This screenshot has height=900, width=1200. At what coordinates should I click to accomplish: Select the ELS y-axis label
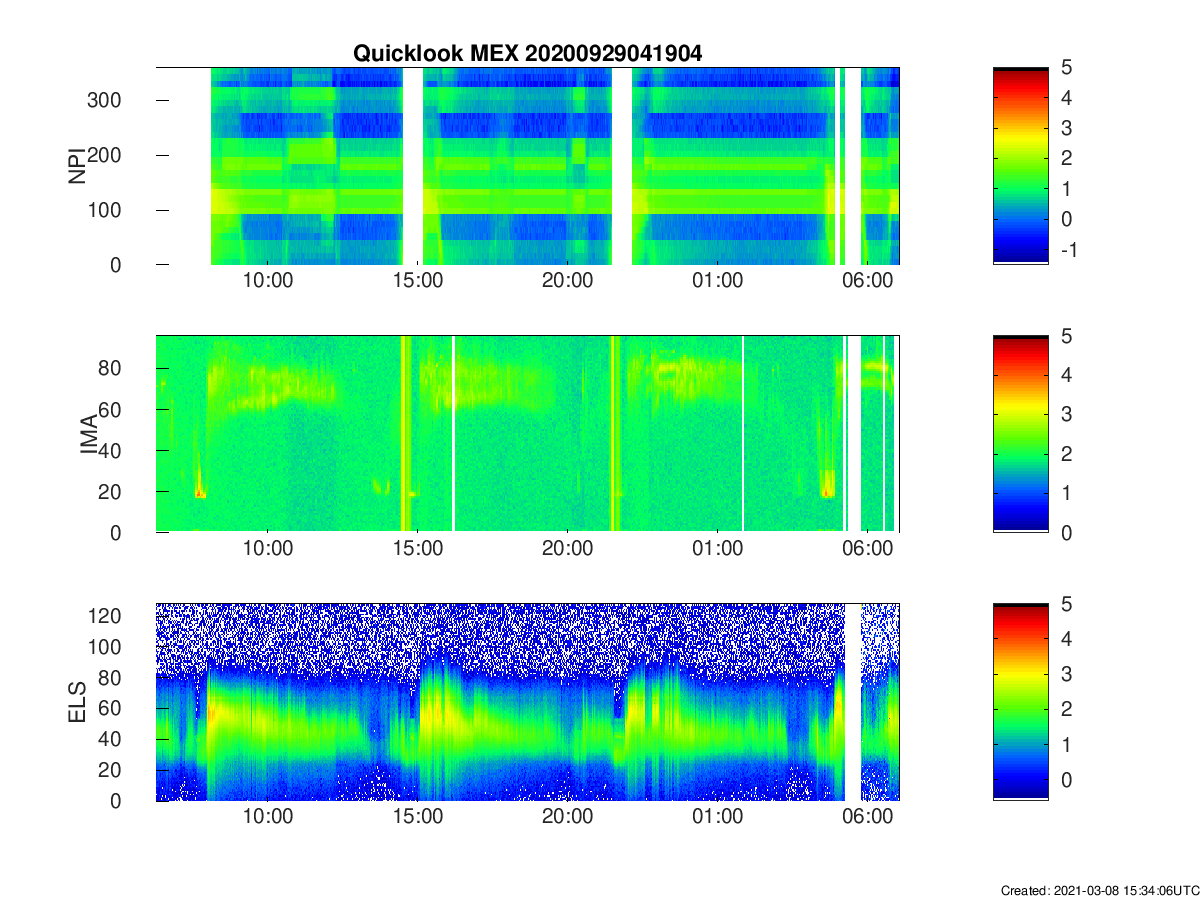click(77, 702)
